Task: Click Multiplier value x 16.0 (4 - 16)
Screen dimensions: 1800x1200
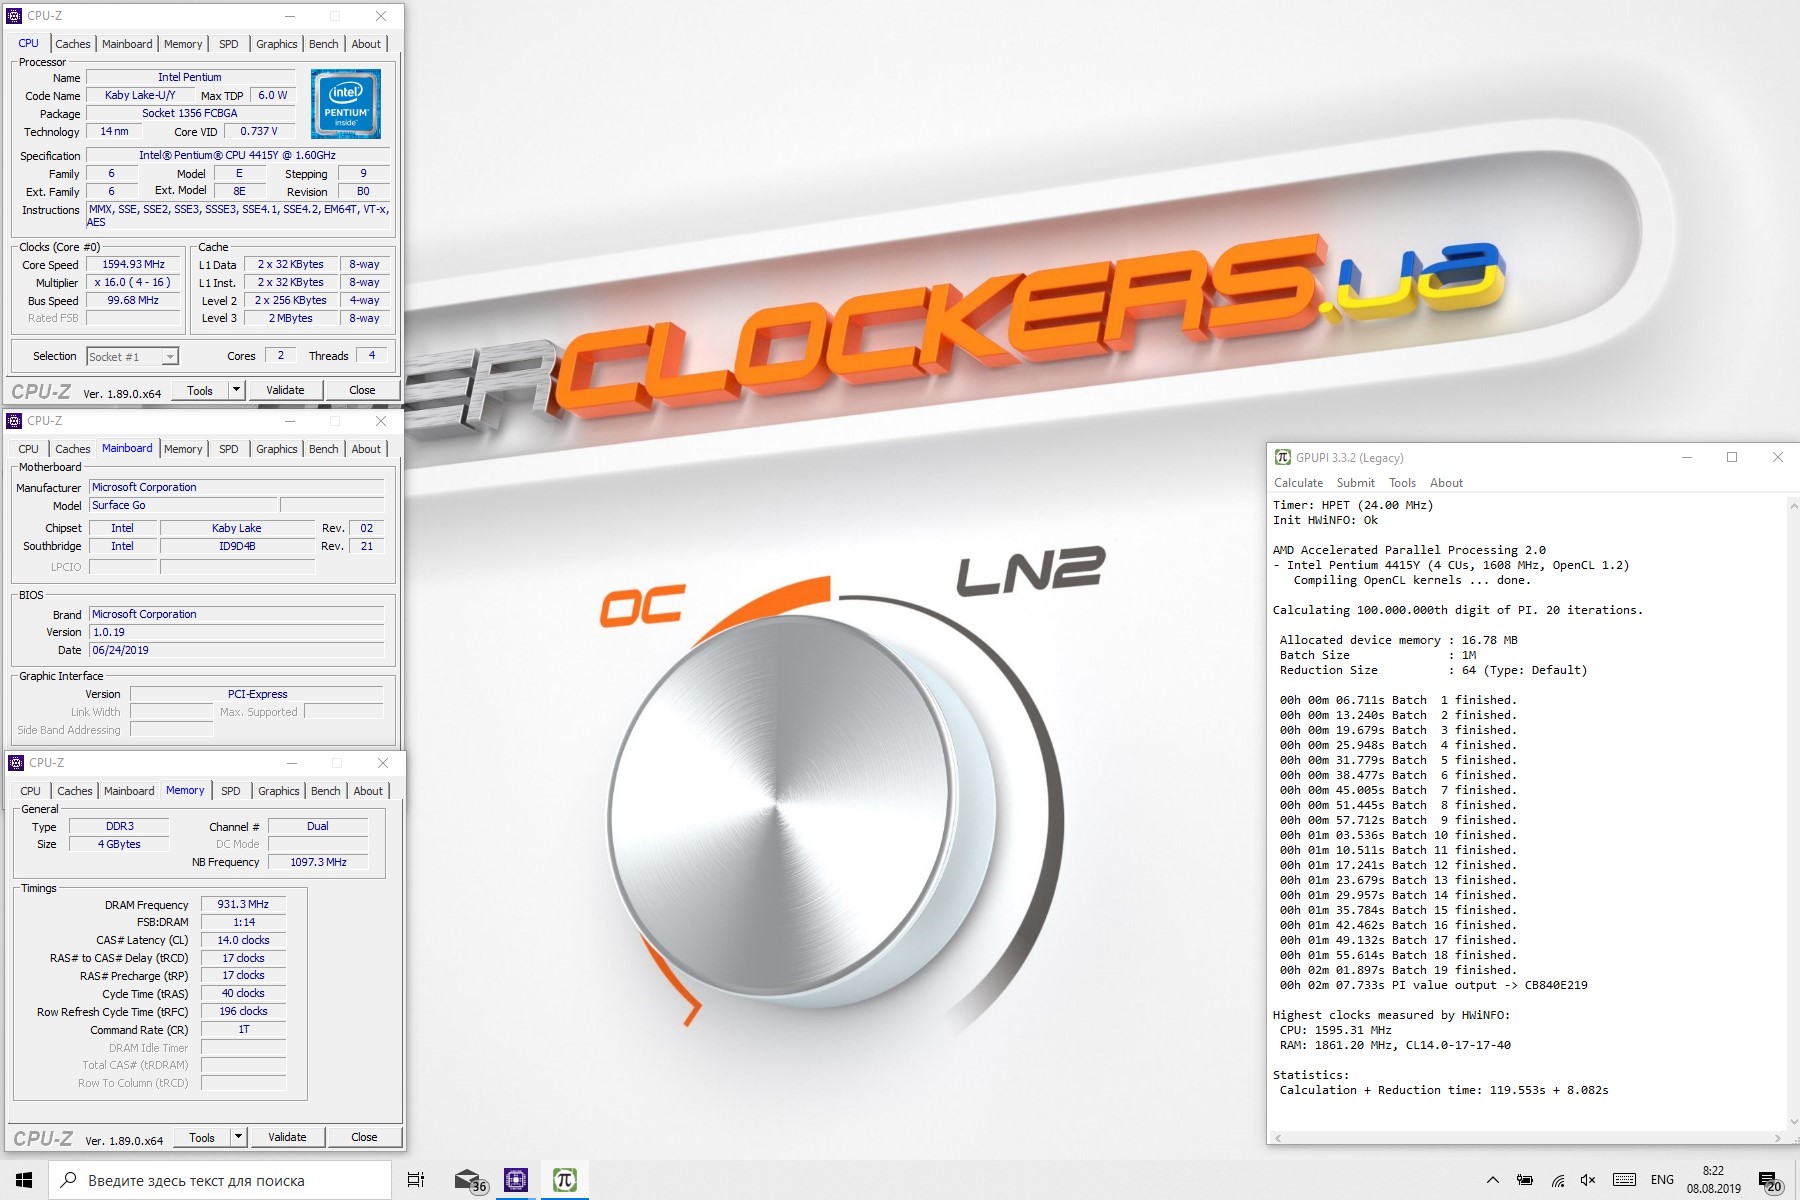Action: (x=134, y=283)
